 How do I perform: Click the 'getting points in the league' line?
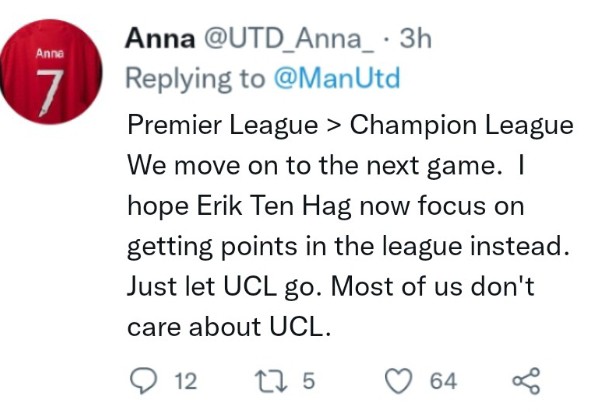click(348, 247)
